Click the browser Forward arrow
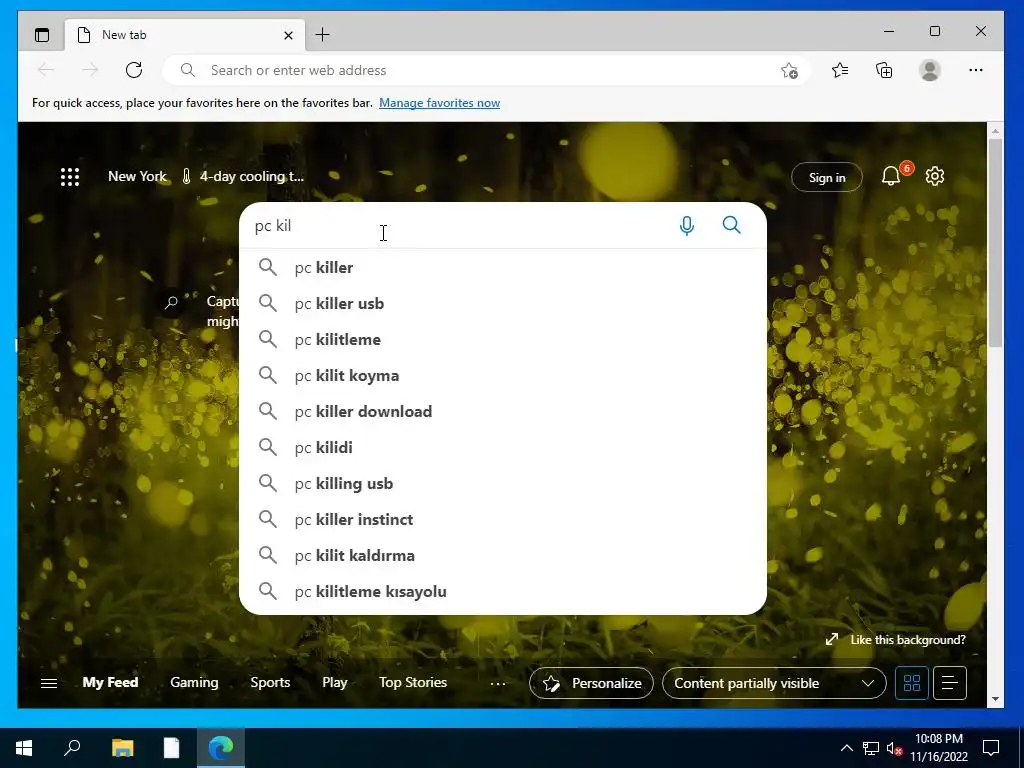Screen dimensions: 1024x768 tap(90, 70)
